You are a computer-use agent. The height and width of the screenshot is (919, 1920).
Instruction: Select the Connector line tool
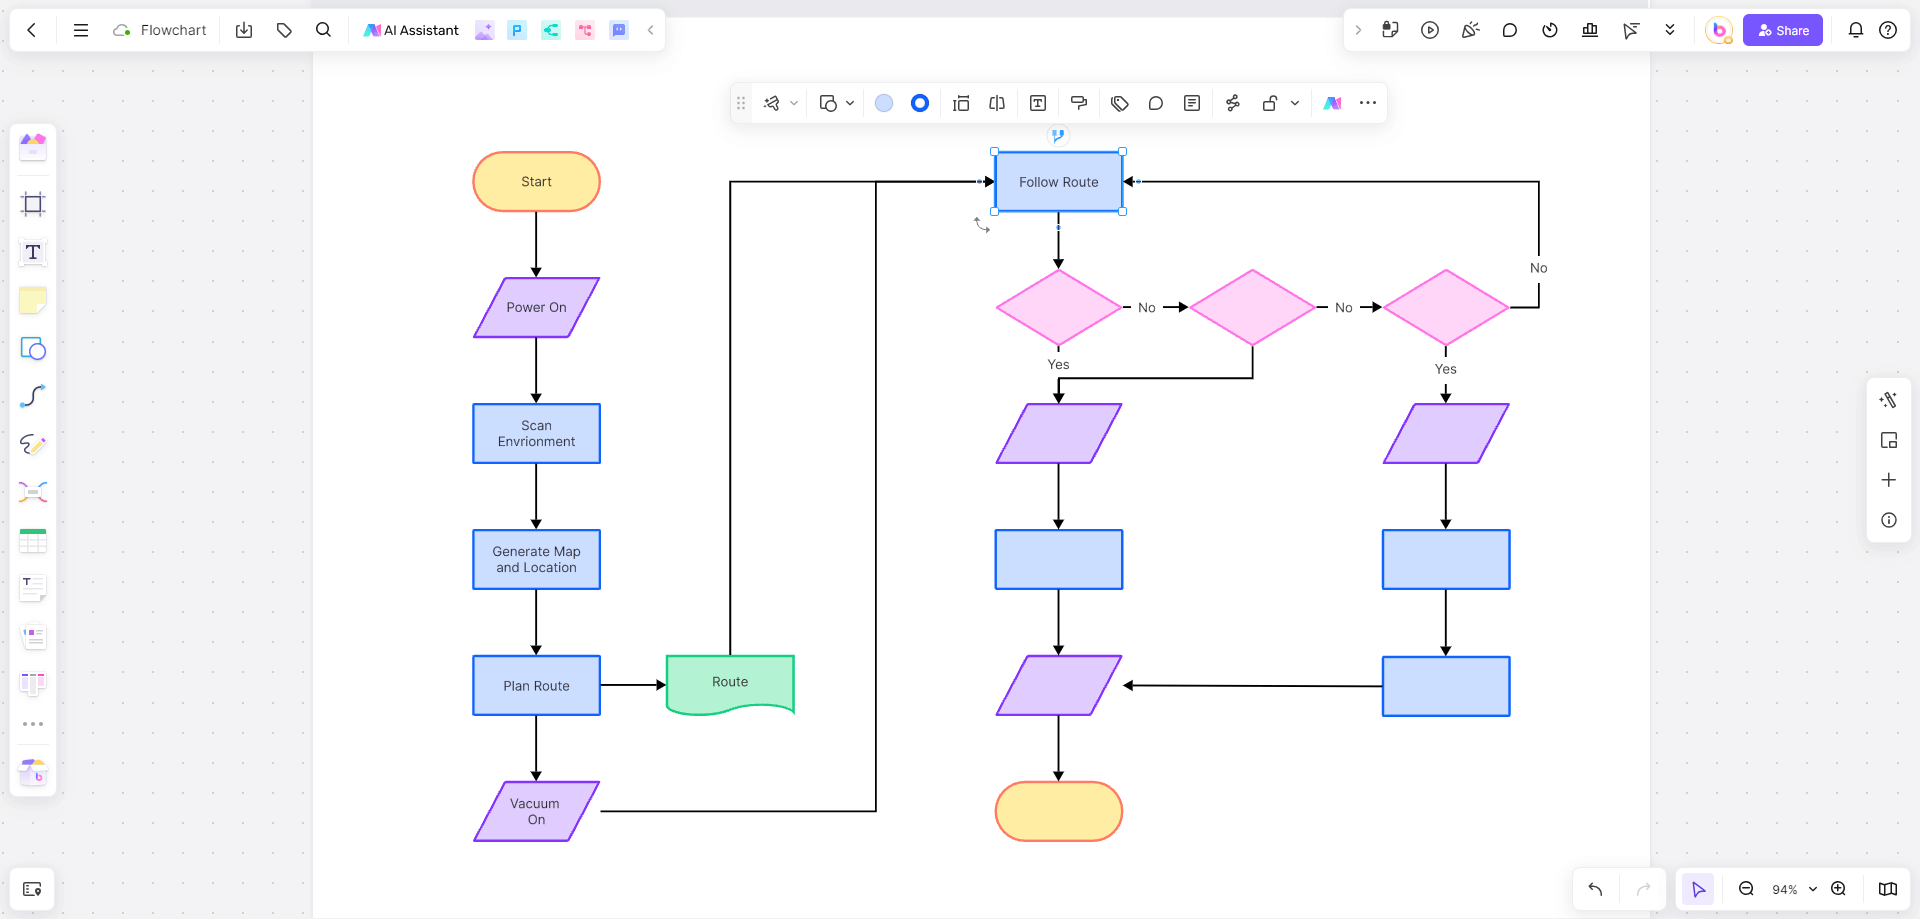click(x=33, y=396)
